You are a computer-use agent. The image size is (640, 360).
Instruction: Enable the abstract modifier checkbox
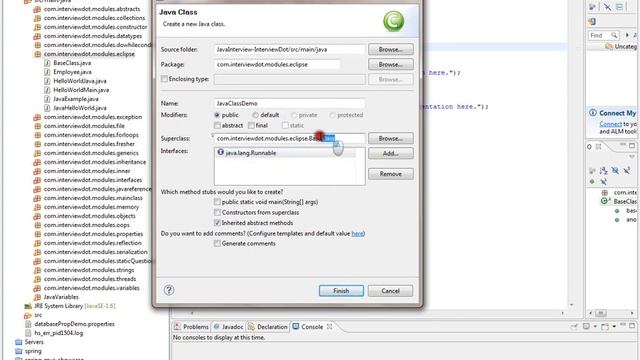click(217, 125)
